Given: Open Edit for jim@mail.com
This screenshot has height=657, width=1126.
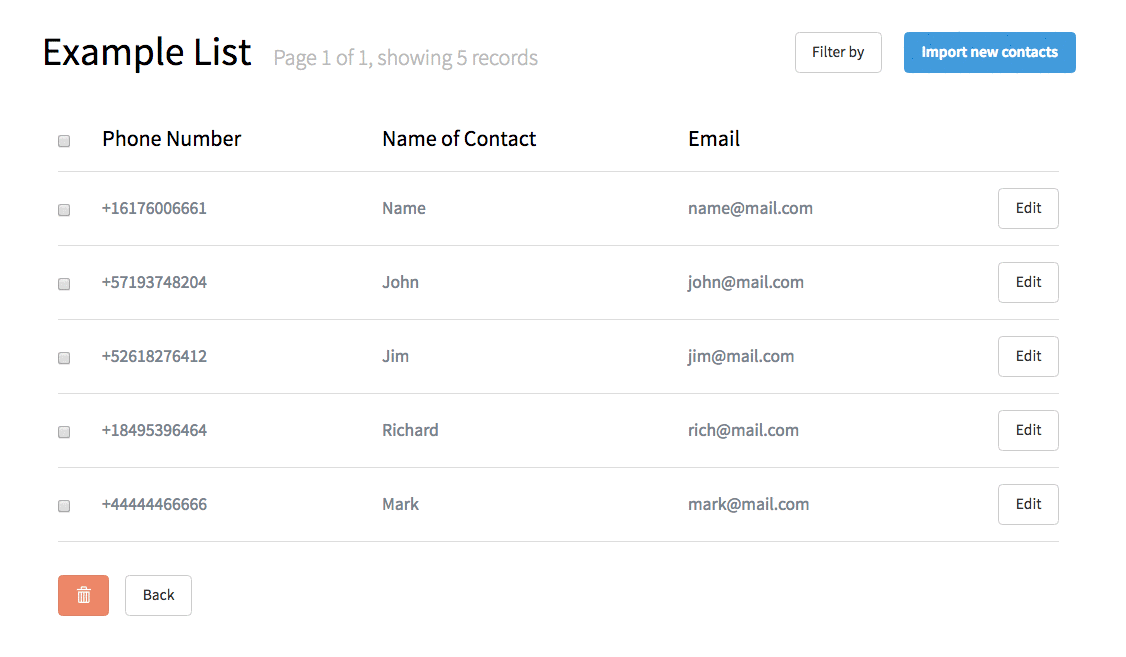Looking at the screenshot, I should coord(1028,356).
